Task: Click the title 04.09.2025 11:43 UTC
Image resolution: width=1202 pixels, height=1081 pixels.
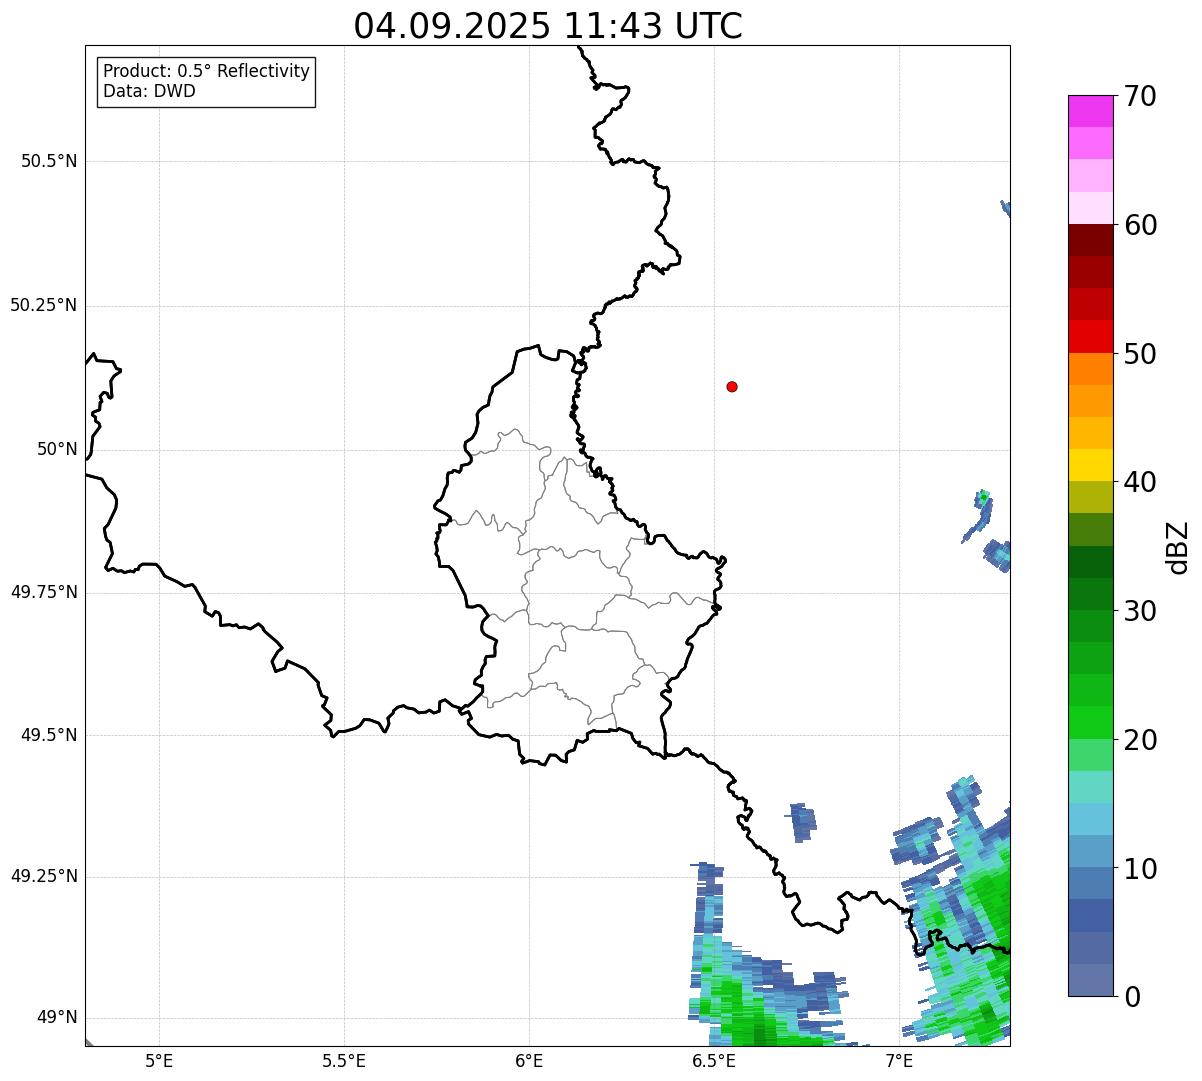Action: (x=548, y=26)
